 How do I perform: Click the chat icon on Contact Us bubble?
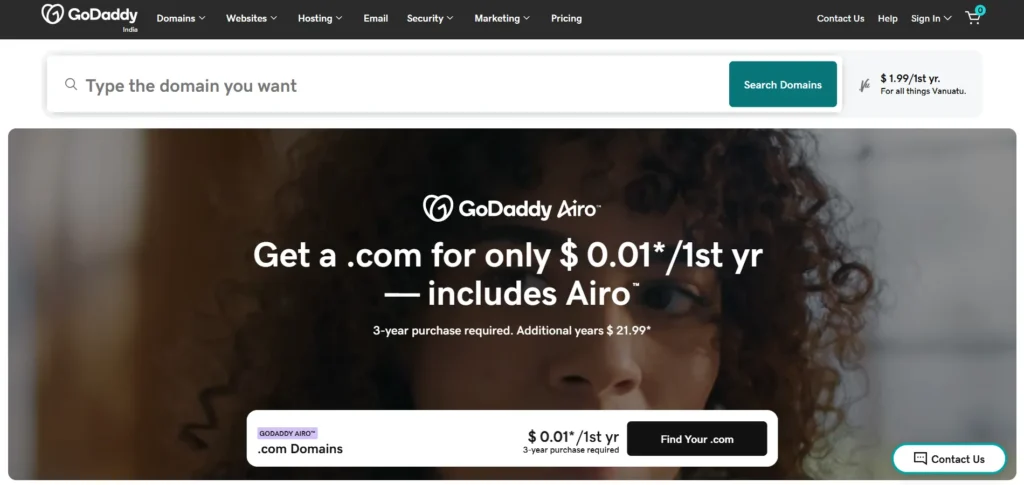920,458
